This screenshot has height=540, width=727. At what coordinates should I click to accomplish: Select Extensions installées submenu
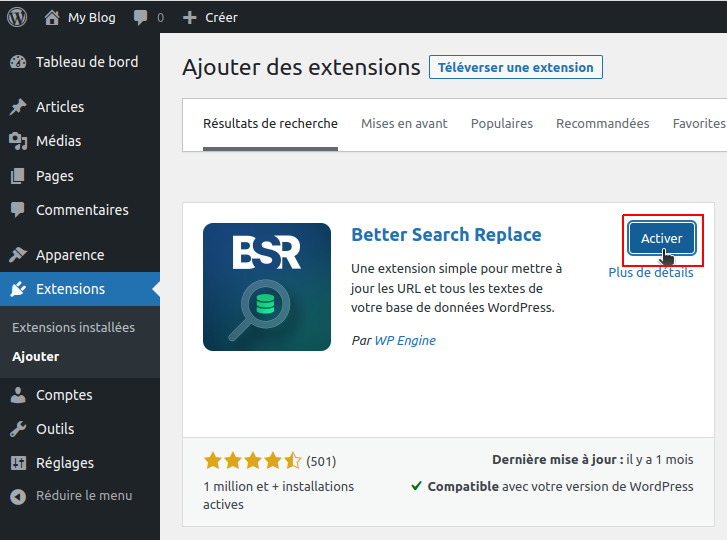[x=73, y=327]
